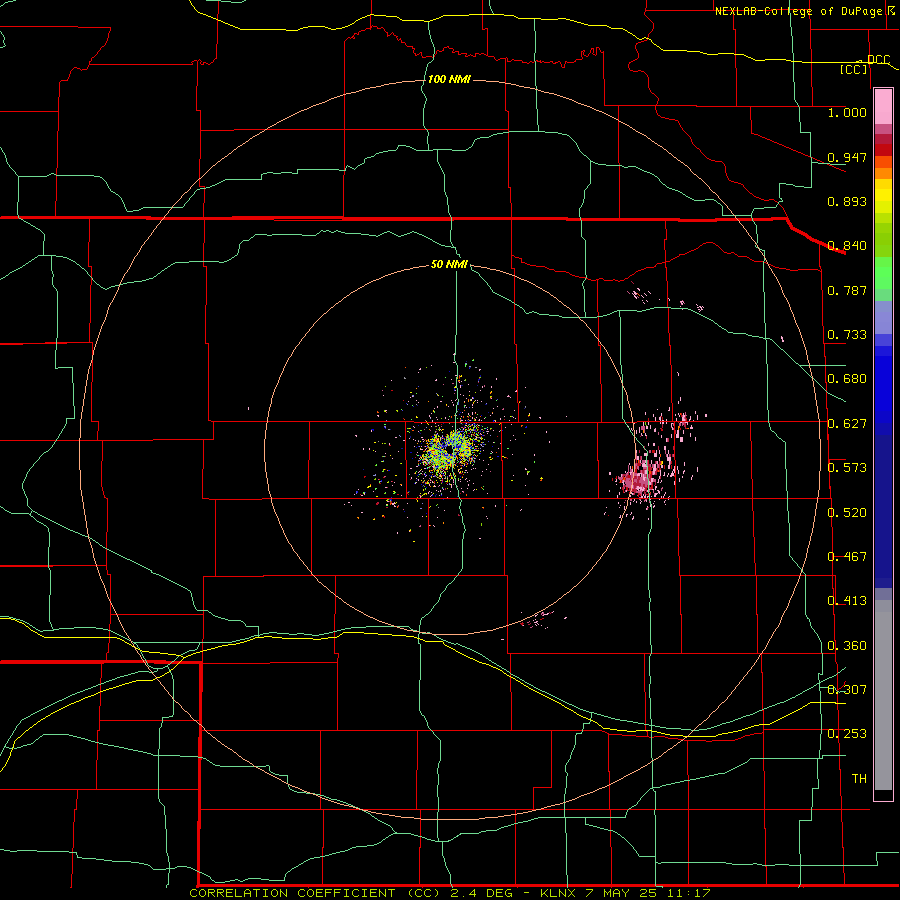Click the 0.520 color scale value
This screenshot has width=900, height=900.
point(847,512)
